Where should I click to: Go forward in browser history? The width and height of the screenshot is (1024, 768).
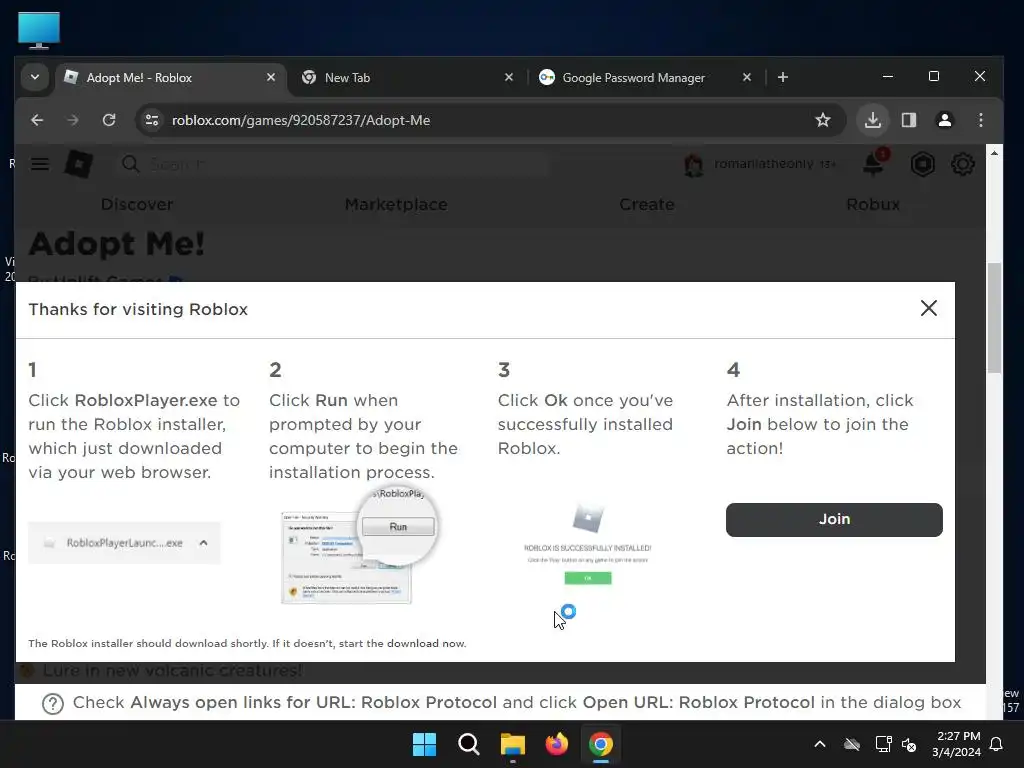(x=73, y=120)
